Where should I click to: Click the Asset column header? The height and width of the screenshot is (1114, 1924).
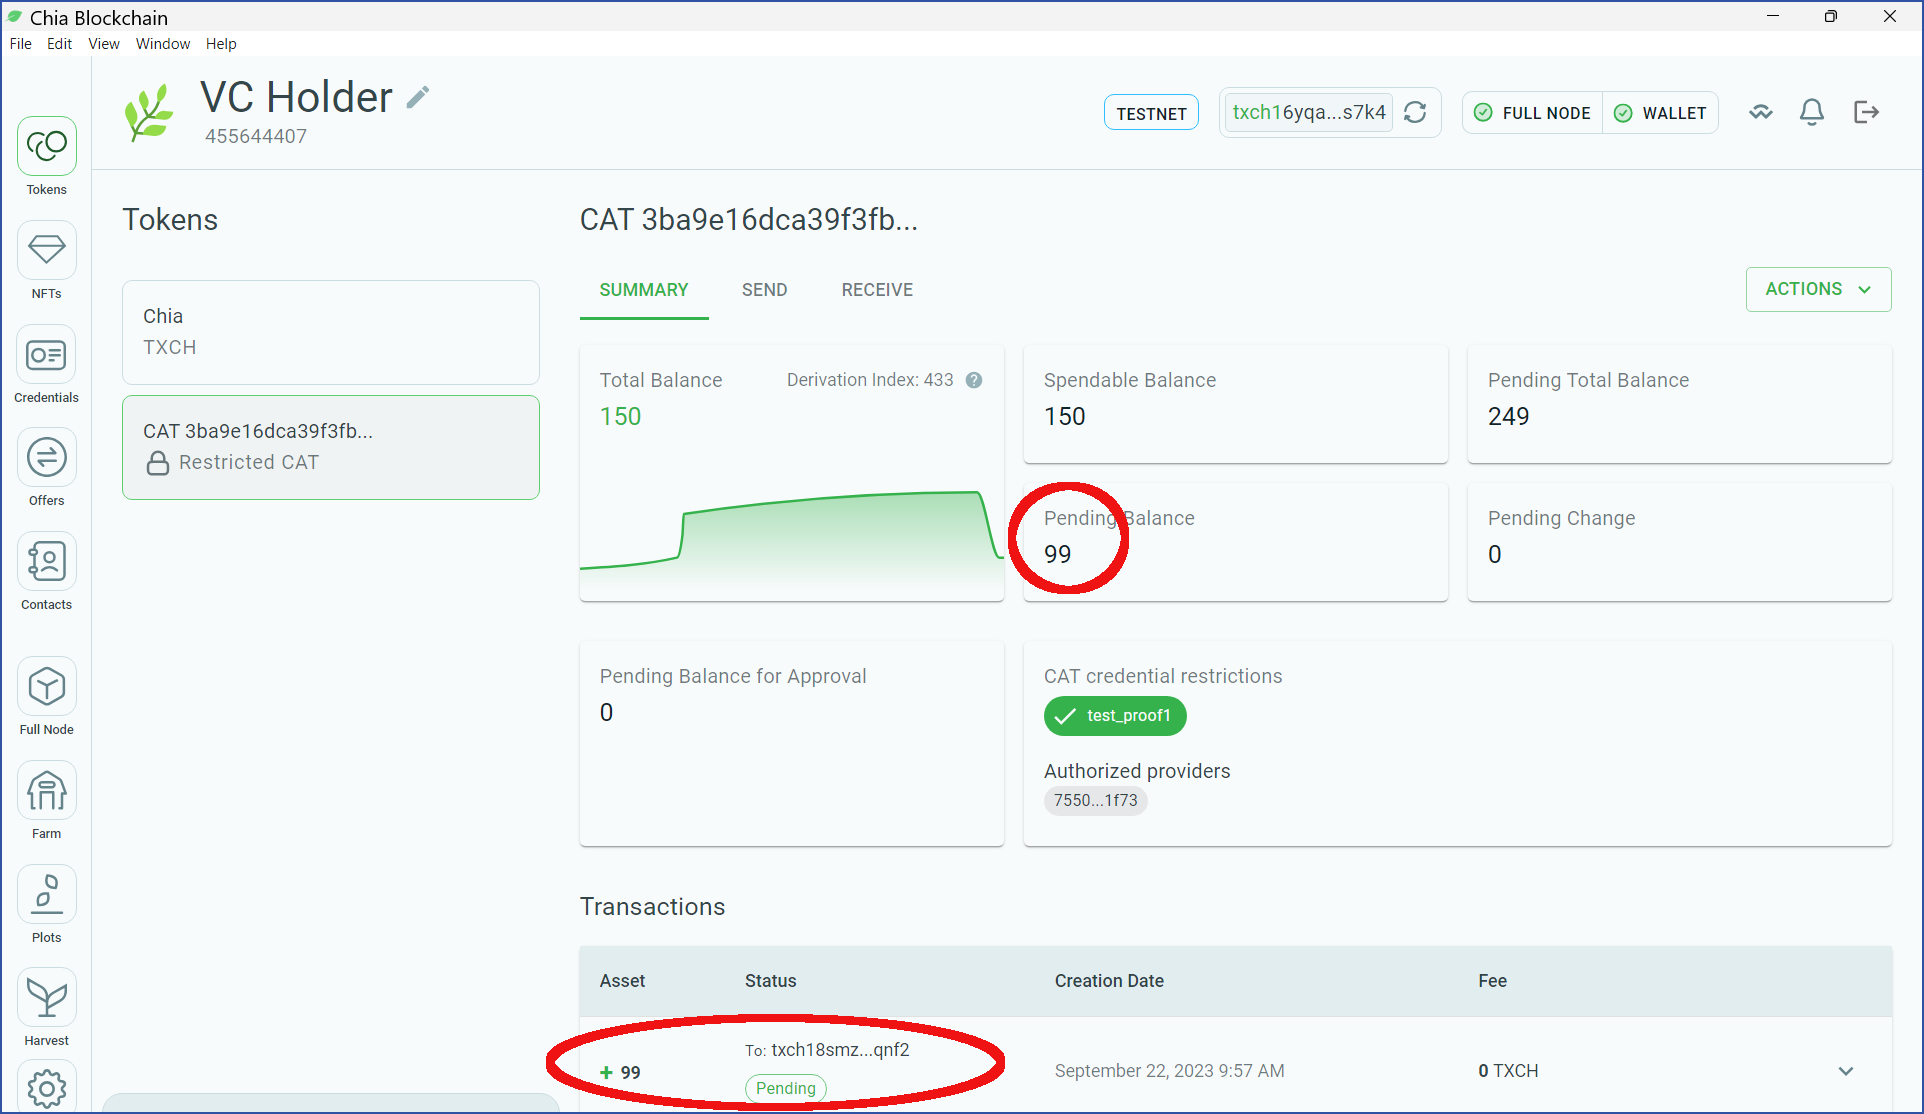(x=622, y=981)
